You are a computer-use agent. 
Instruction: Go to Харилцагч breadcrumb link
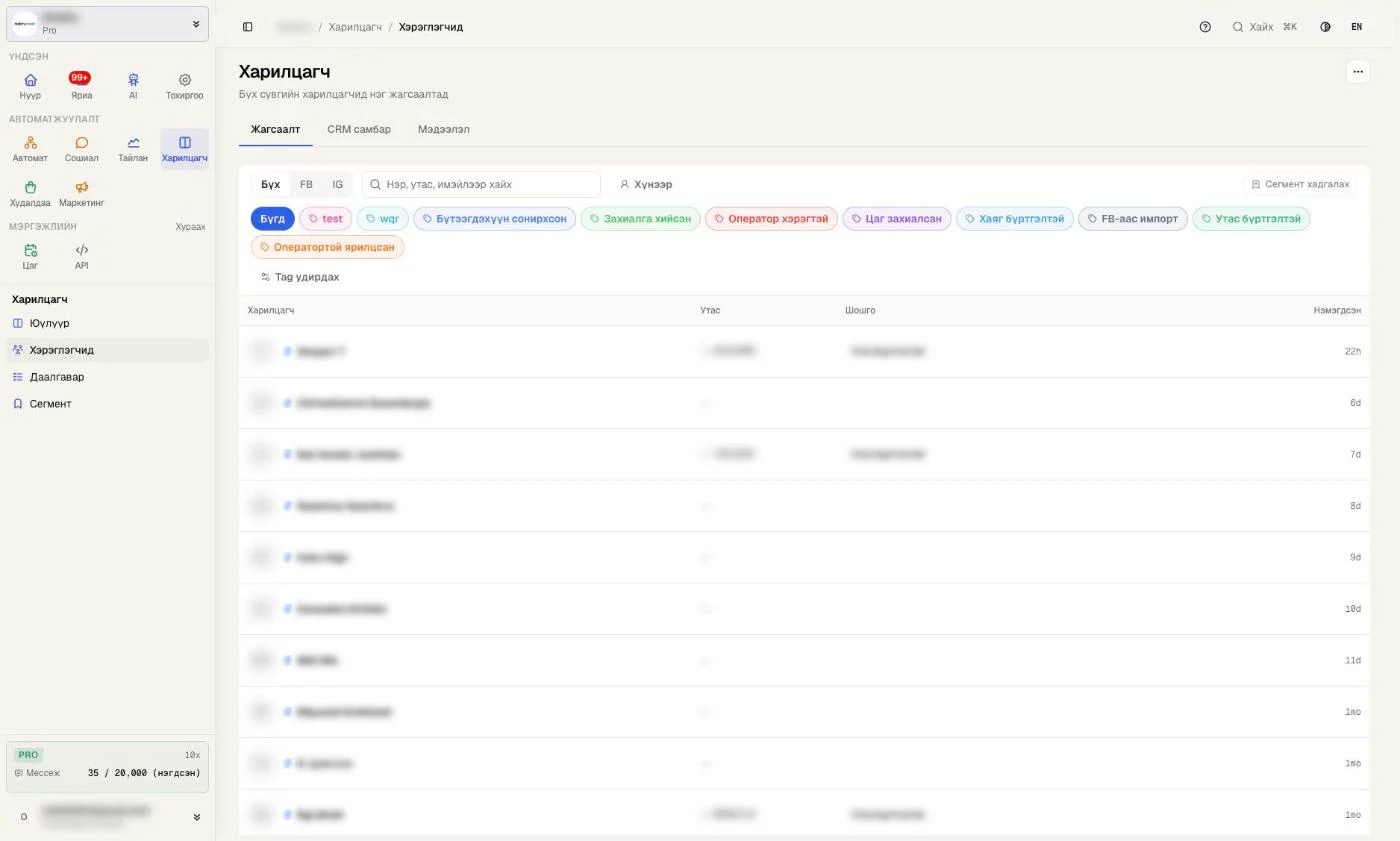pos(355,27)
